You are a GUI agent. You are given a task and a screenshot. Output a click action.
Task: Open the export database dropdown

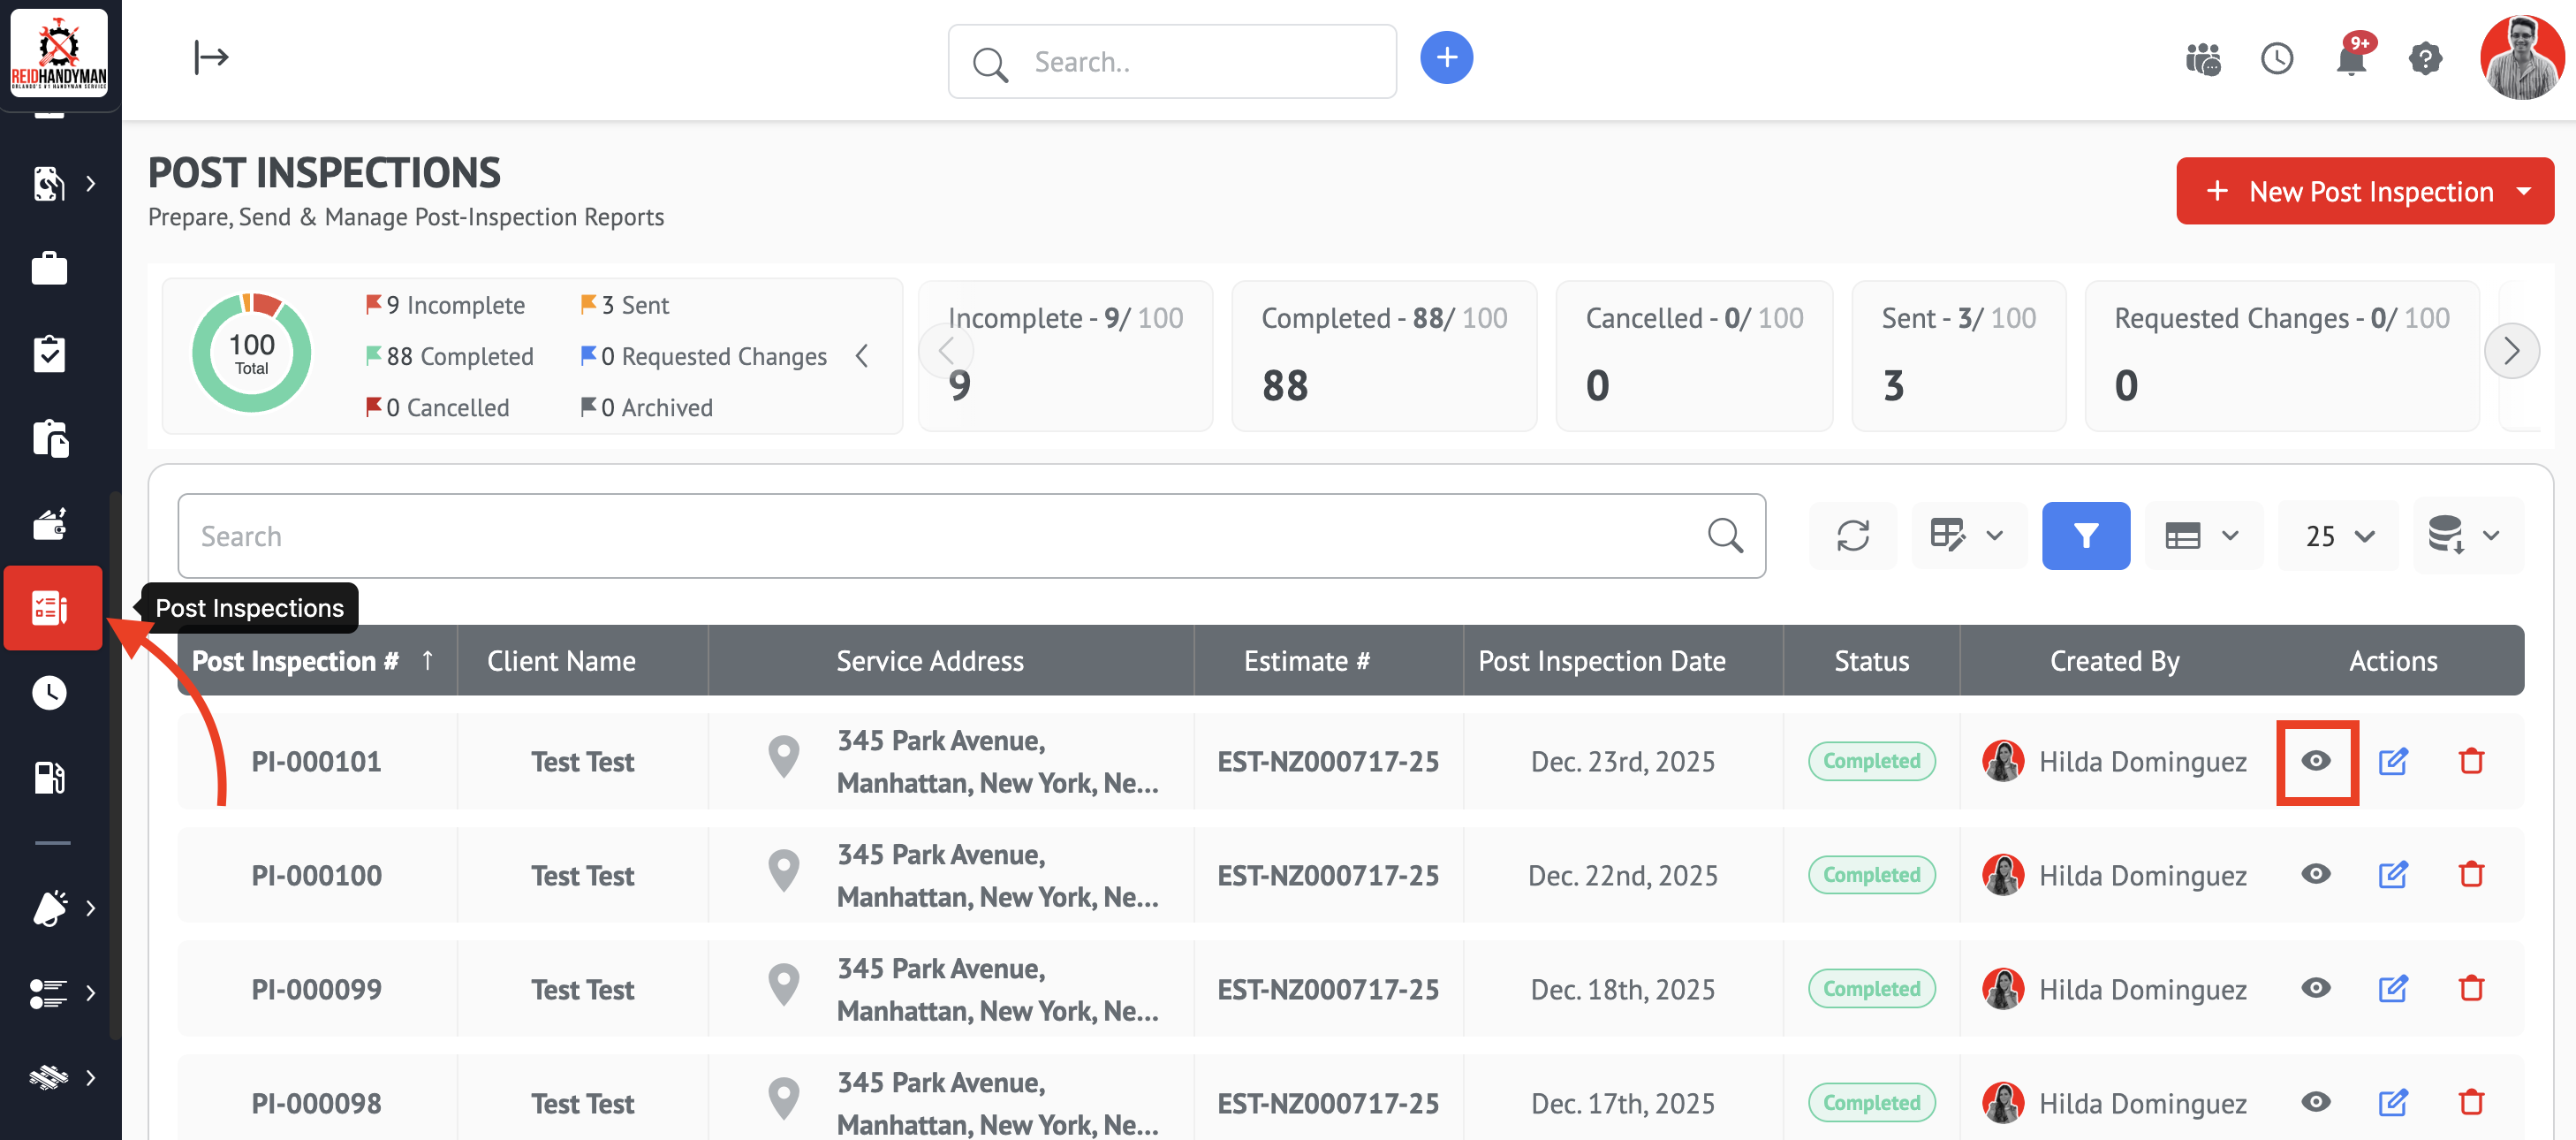pyautogui.click(x=2465, y=536)
